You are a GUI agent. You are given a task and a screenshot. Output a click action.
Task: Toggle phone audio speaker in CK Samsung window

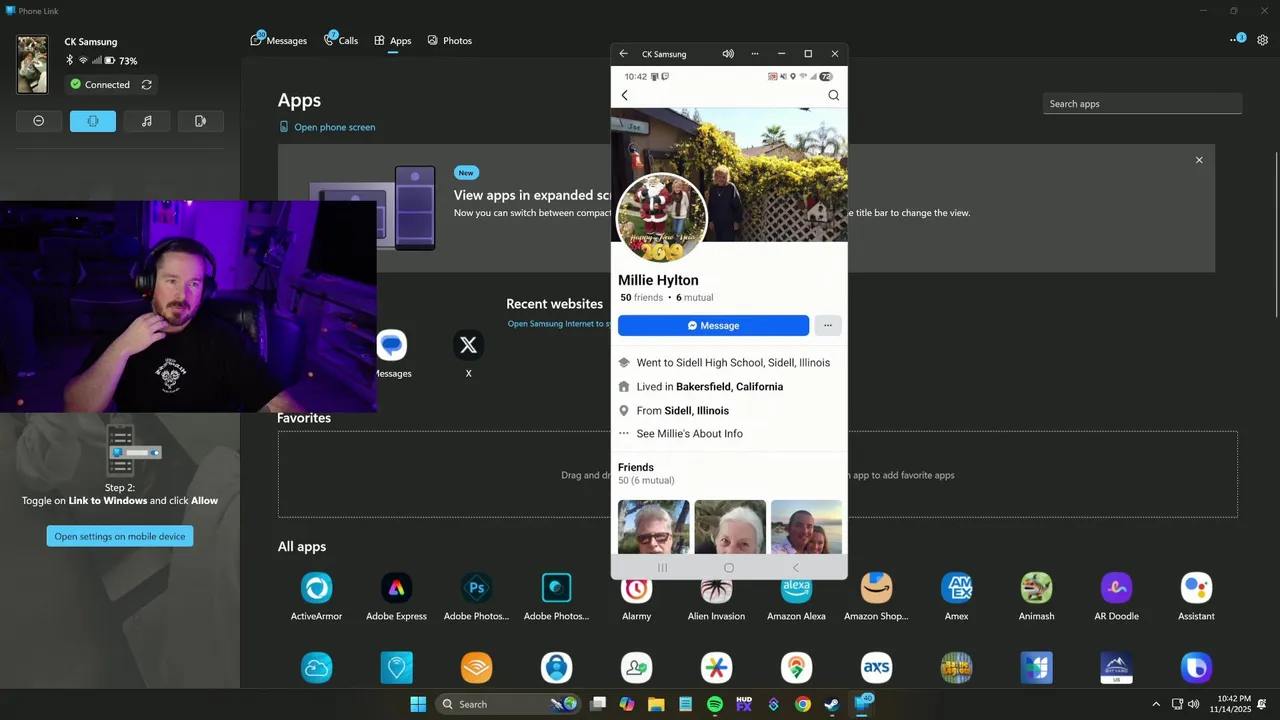click(x=728, y=54)
